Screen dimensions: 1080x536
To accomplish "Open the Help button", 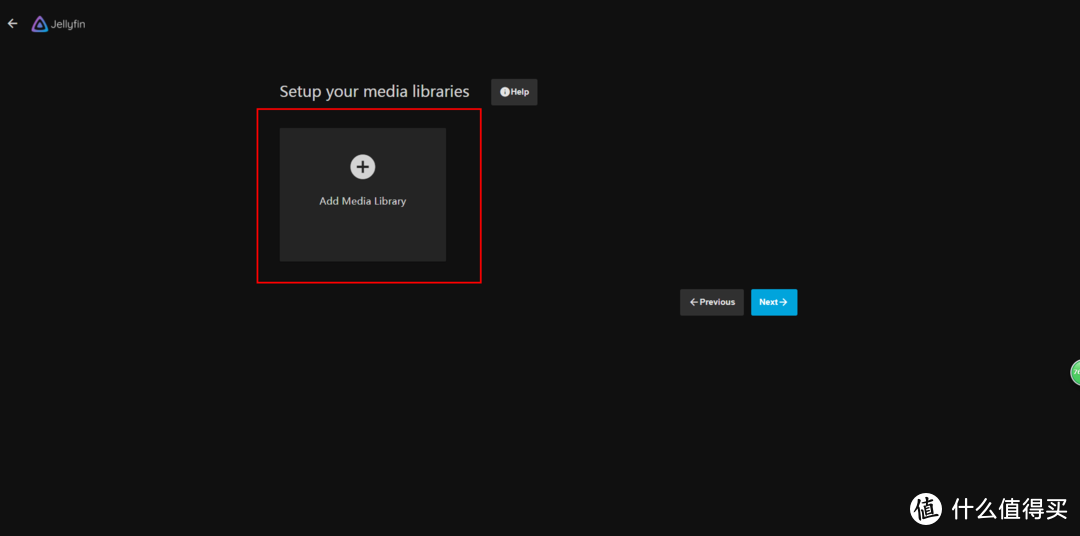I will [x=514, y=92].
